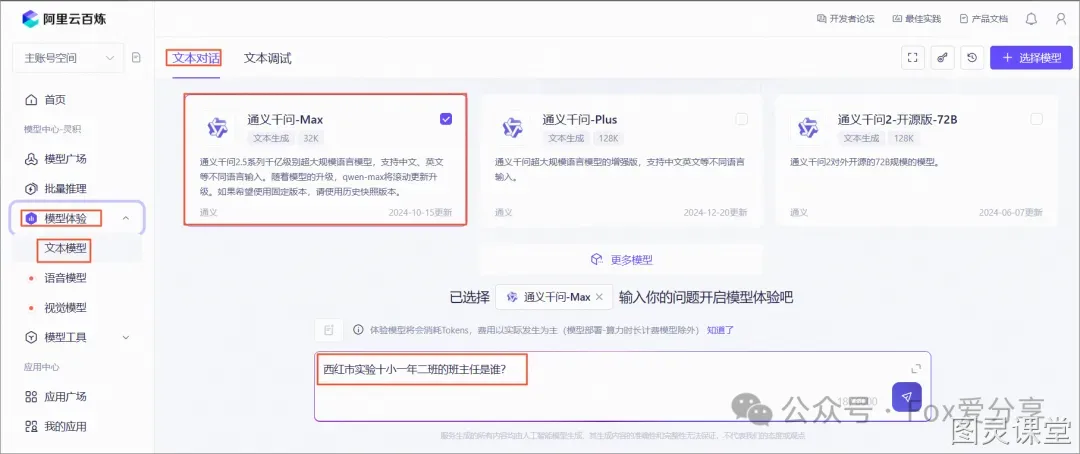Expand the 模型工具 menu chevron

125,338
